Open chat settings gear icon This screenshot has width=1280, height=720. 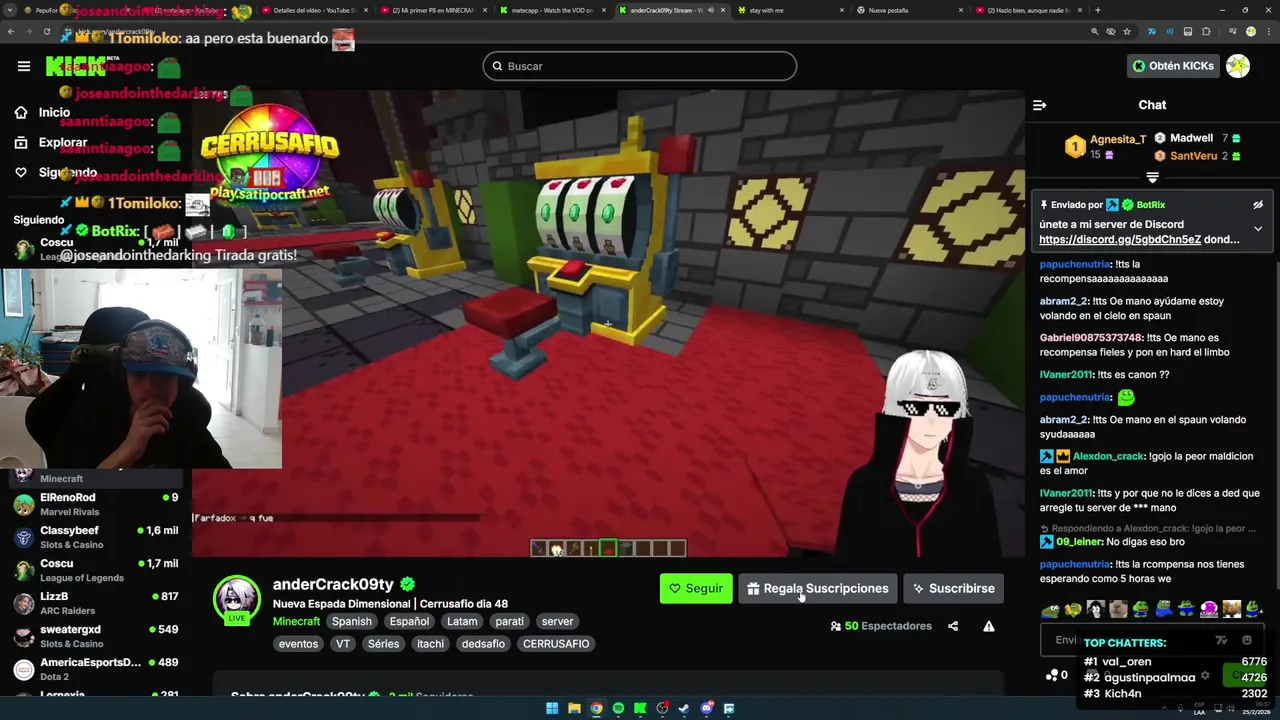1205,676
